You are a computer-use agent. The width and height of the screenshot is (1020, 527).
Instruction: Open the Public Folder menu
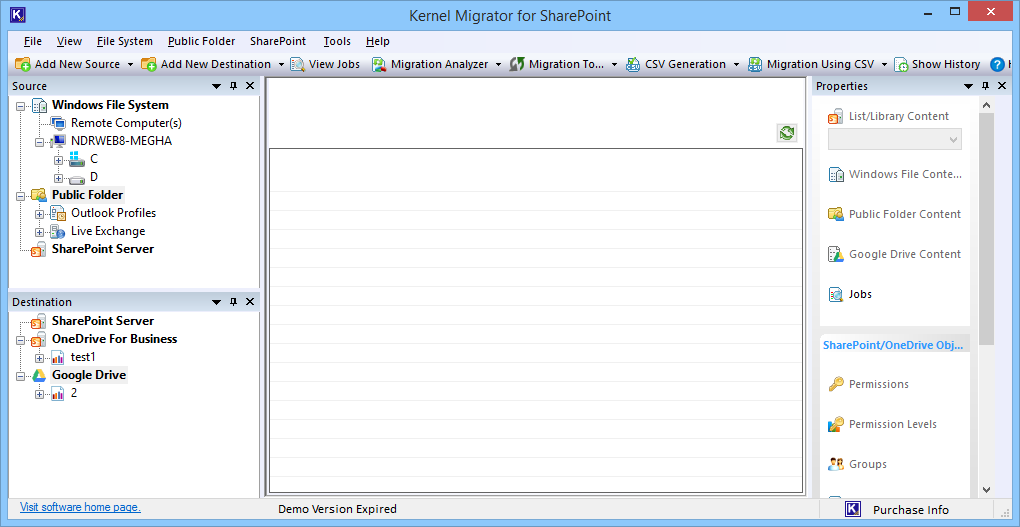click(202, 41)
